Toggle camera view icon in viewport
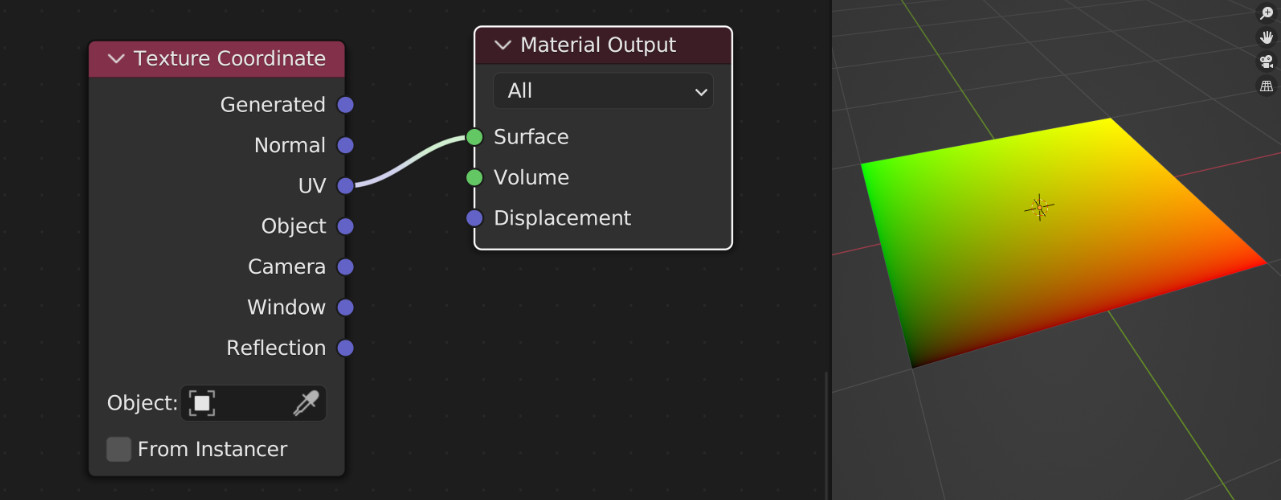 click(x=1266, y=62)
